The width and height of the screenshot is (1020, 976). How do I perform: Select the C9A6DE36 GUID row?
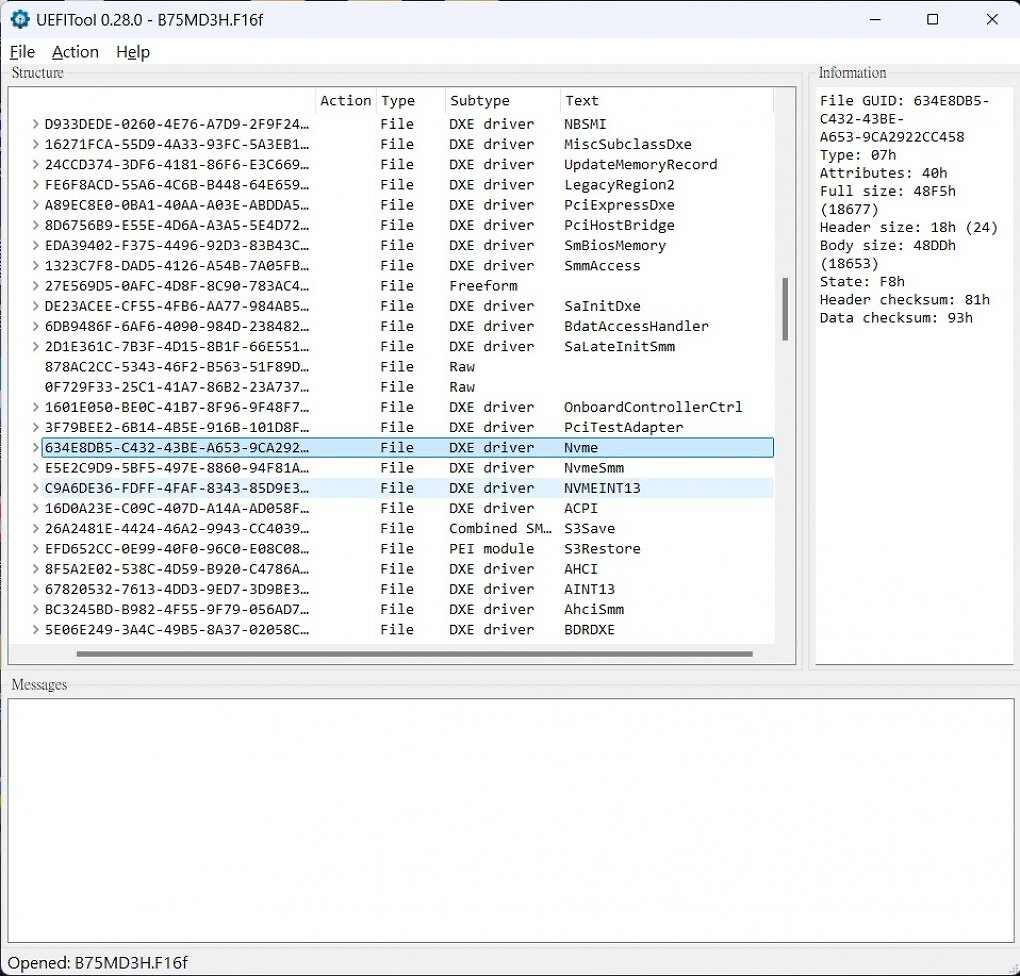408,487
